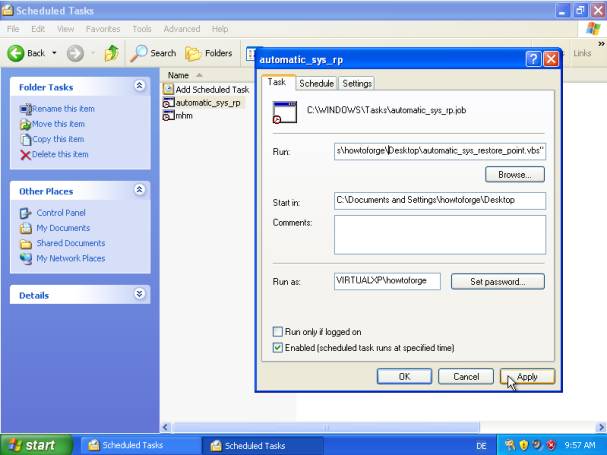Viewport: 607px width, 455px height.
Task: Click the horizontal scrollbar thumb
Action: pyautogui.click(x=326, y=428)
